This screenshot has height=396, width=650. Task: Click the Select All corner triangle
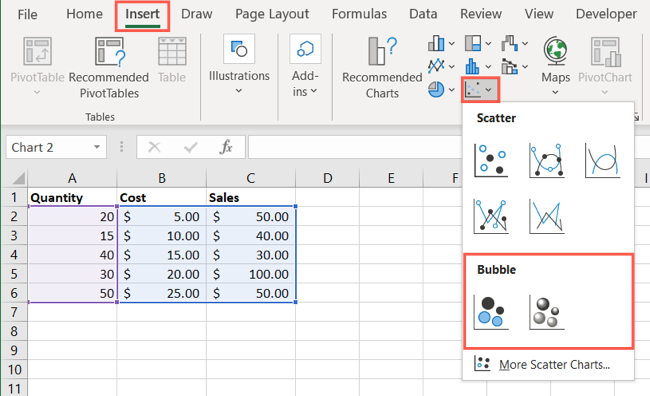click(19, 178)
